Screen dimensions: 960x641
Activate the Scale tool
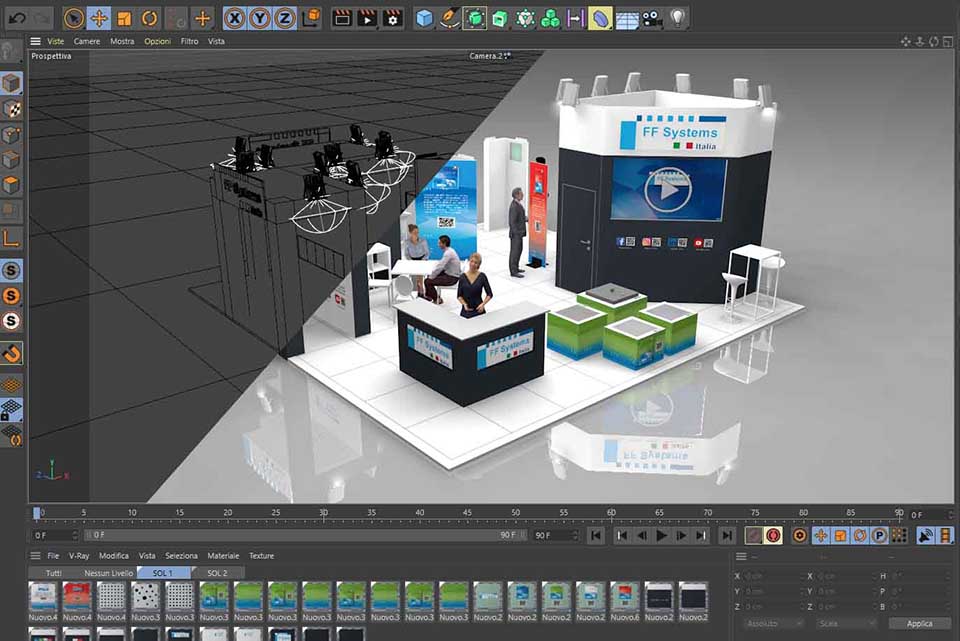[124, 18]
